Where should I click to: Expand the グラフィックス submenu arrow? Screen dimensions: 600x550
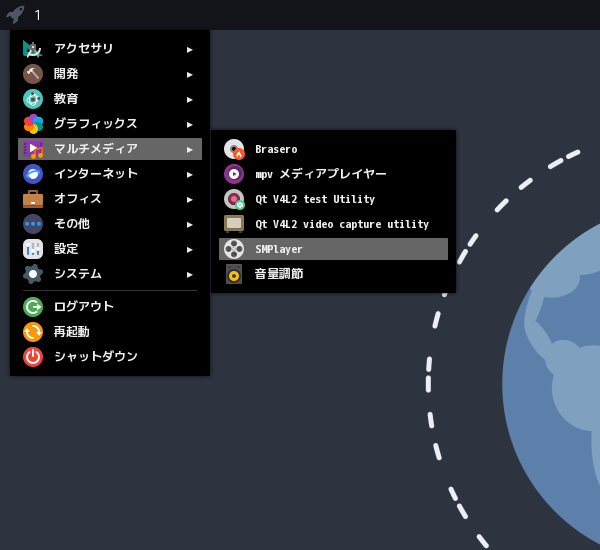point(189,125)
